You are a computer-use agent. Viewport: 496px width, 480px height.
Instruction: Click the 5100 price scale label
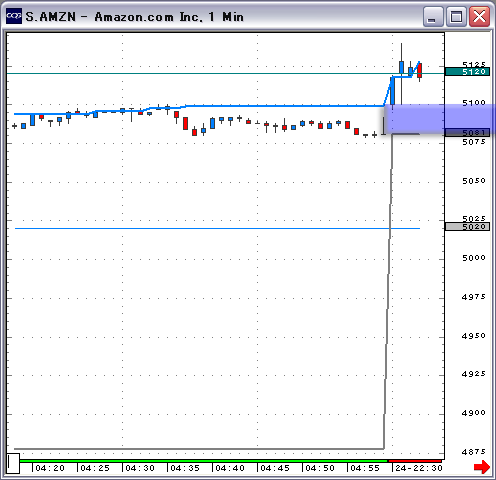pyautogui.click(x=474, y=103)
